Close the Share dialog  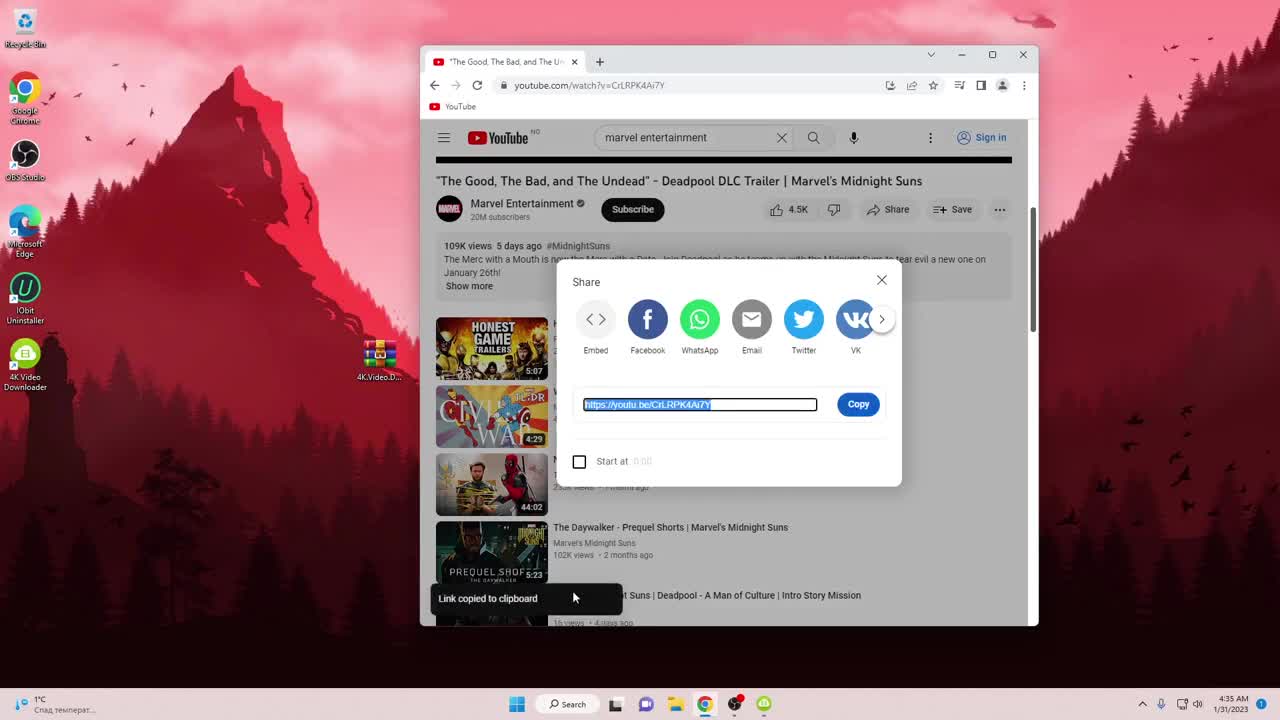pyautogui.click(x=881, y=280)
